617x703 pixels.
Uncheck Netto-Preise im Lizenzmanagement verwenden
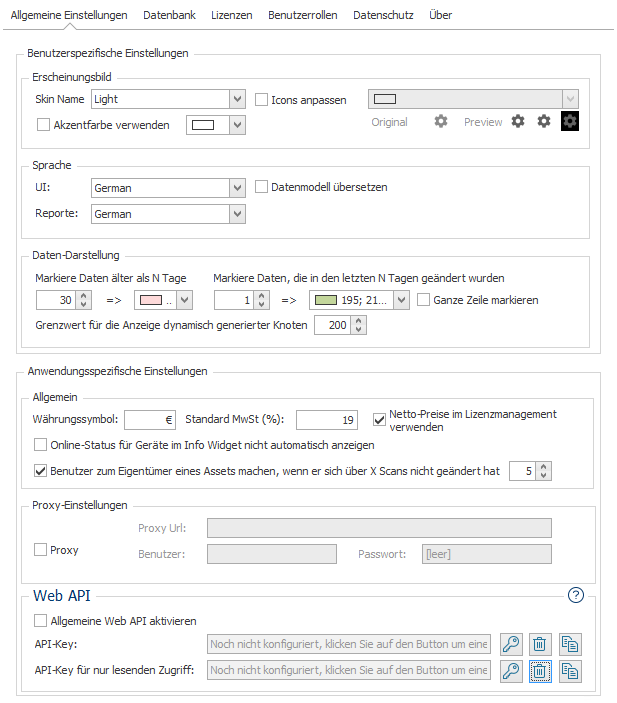pyautogui.click(x=379, y=420)
